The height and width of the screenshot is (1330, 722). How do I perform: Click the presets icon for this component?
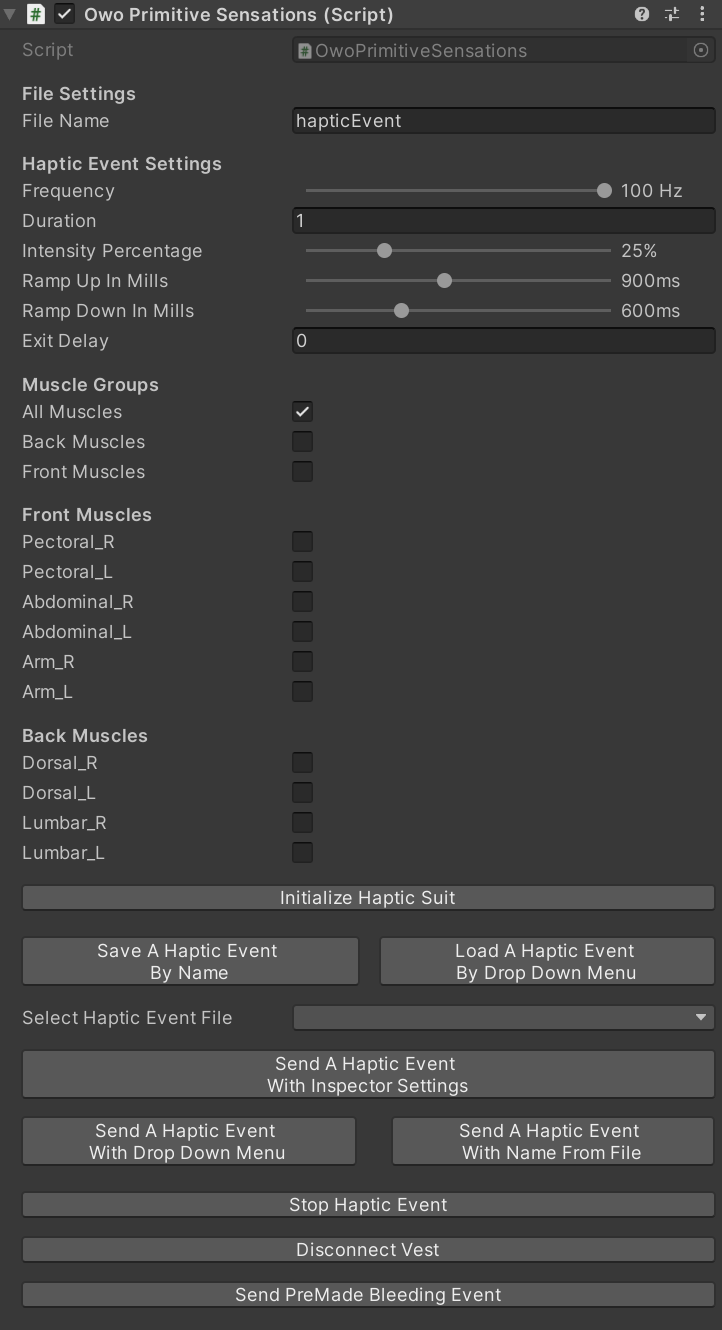click(x=671, y=14)
